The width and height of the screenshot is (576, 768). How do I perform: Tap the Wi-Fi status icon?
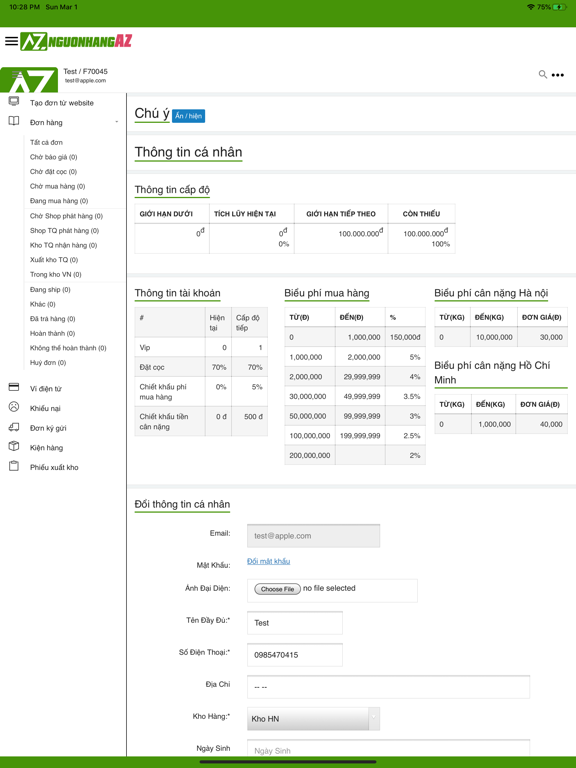coord(531,7)
